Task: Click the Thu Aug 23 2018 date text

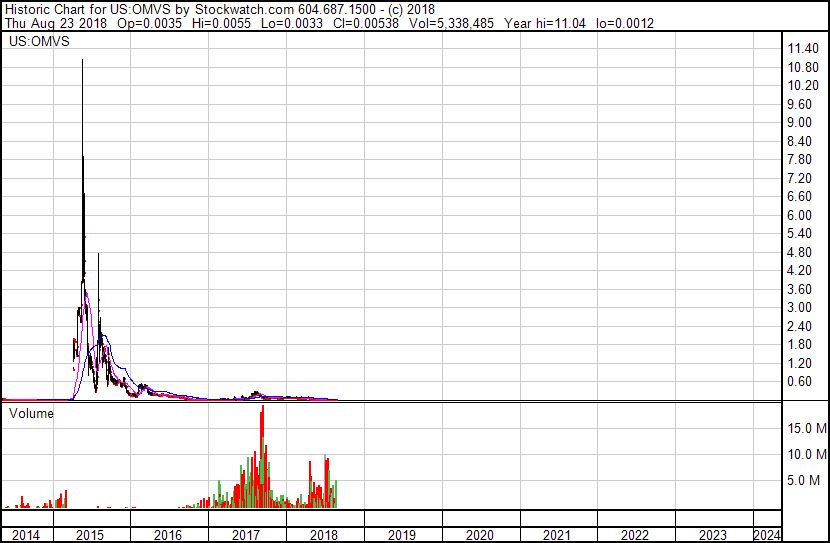Action: tap(46, 23)
